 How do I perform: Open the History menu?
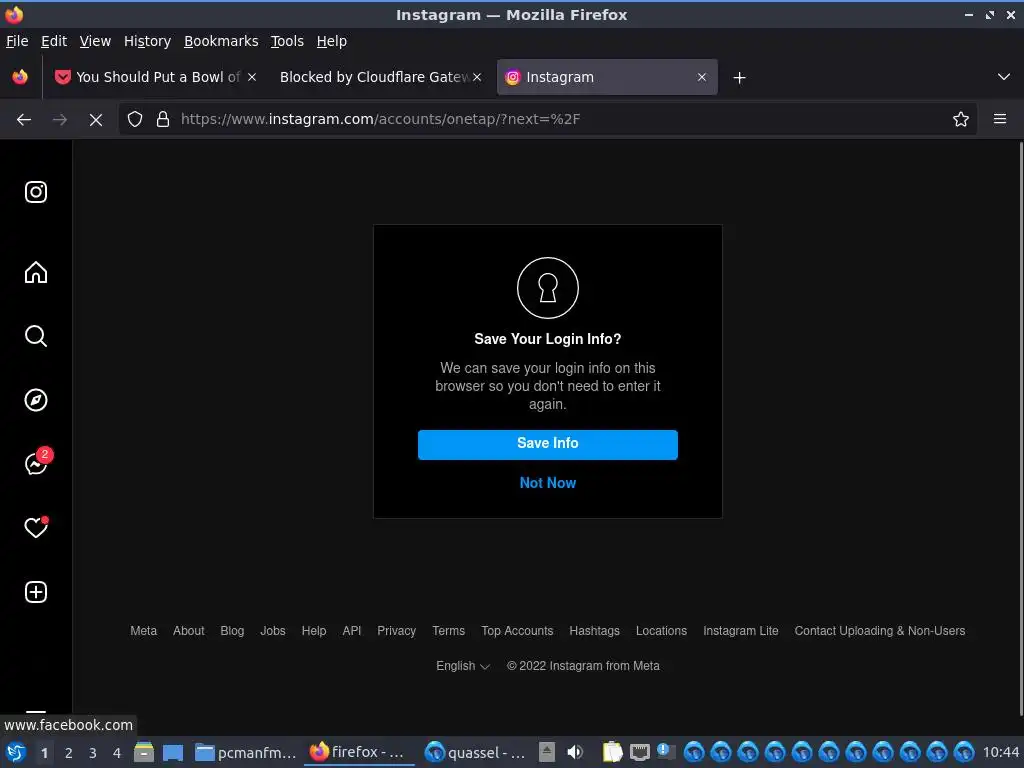(147, 41)
